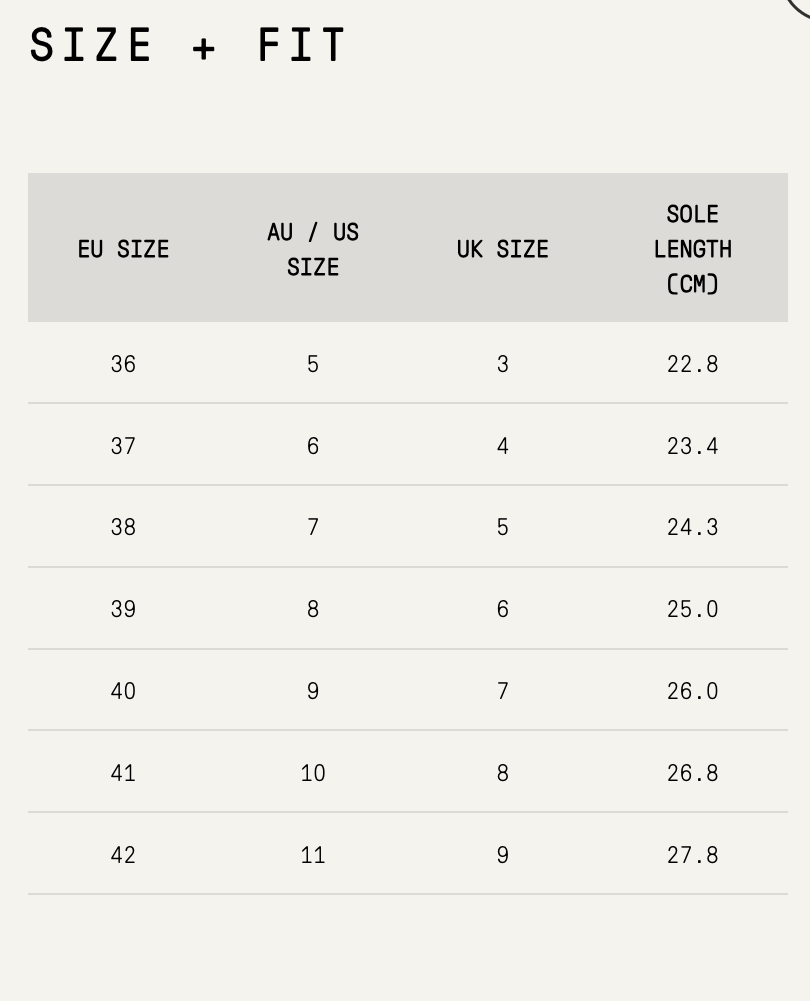Click the 23.4 sole length value
This screenshot has width=810, height=1001.
point(693,446)
